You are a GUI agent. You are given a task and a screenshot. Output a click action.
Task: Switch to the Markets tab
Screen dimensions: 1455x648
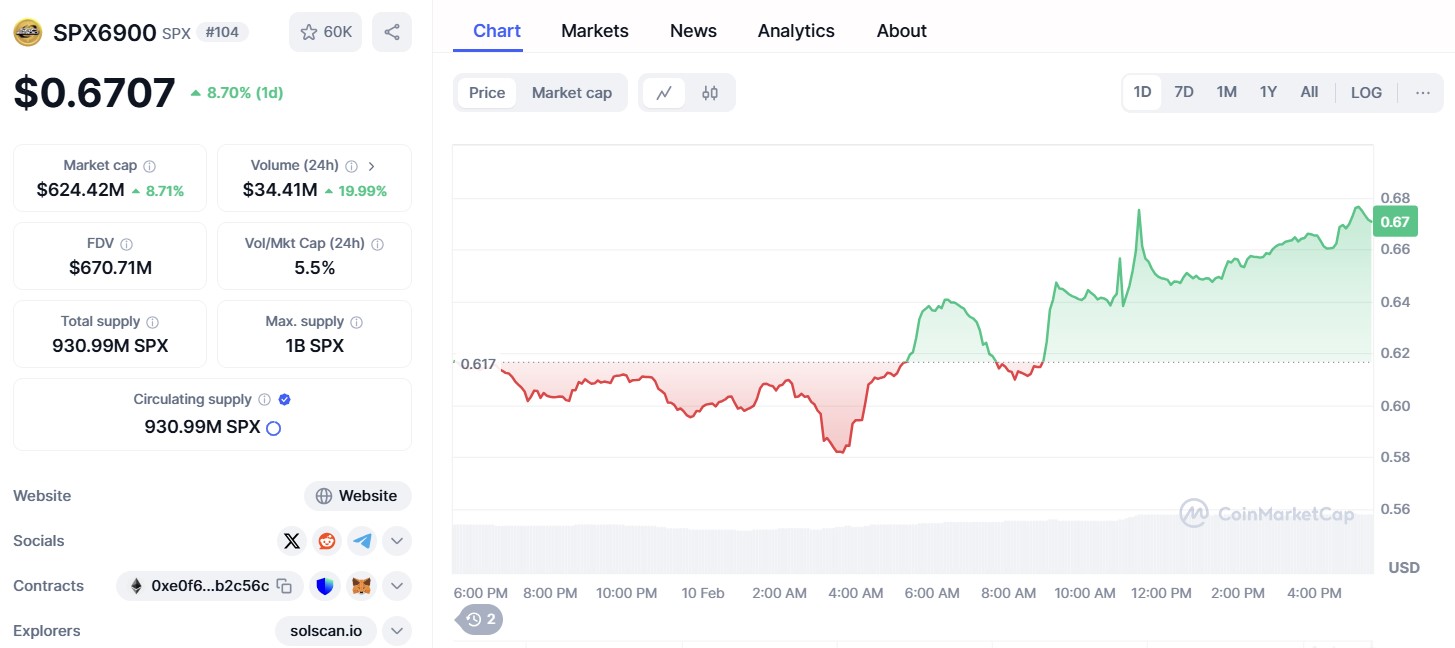point(594,31)
